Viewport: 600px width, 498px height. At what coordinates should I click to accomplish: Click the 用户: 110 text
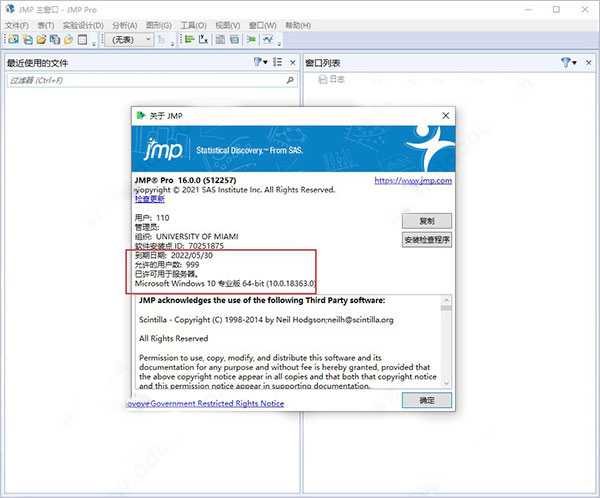point(152,218)
